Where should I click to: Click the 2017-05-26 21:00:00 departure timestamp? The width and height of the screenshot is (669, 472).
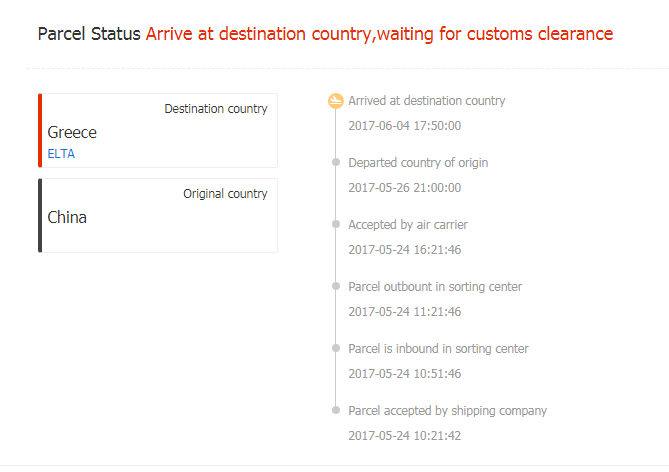tap(404, 188)
